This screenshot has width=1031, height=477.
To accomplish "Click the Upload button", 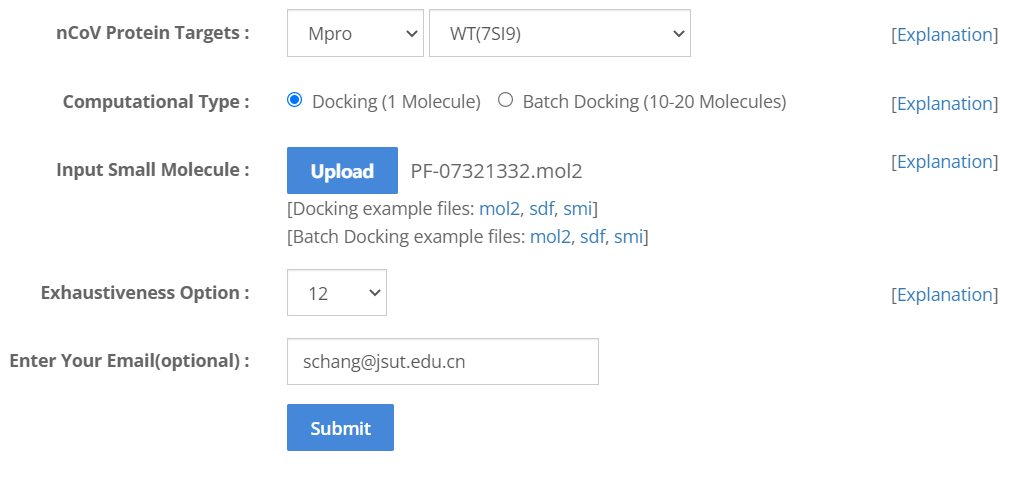I will pos(342,171).
